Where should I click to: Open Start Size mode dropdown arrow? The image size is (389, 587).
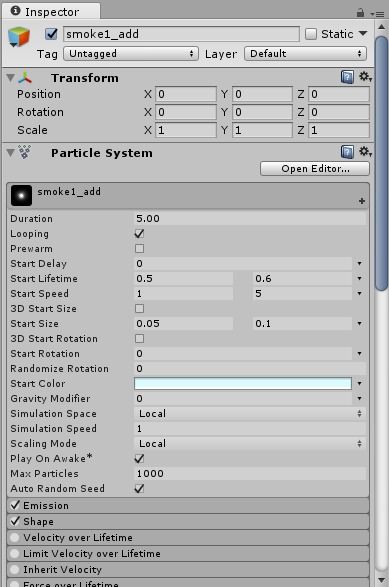[359, 323]
